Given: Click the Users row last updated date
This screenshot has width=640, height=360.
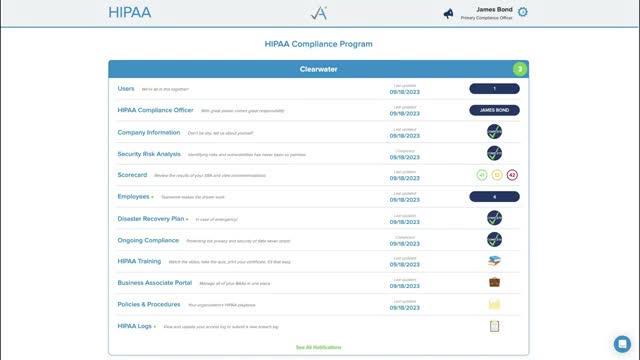Looking at the screenshot, I should (x=404, y=92).
